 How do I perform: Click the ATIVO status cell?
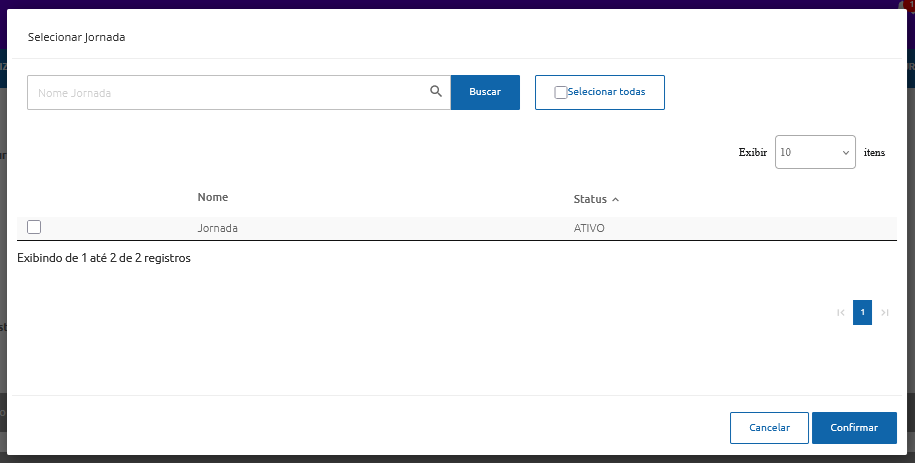click(x=589, y=228)
